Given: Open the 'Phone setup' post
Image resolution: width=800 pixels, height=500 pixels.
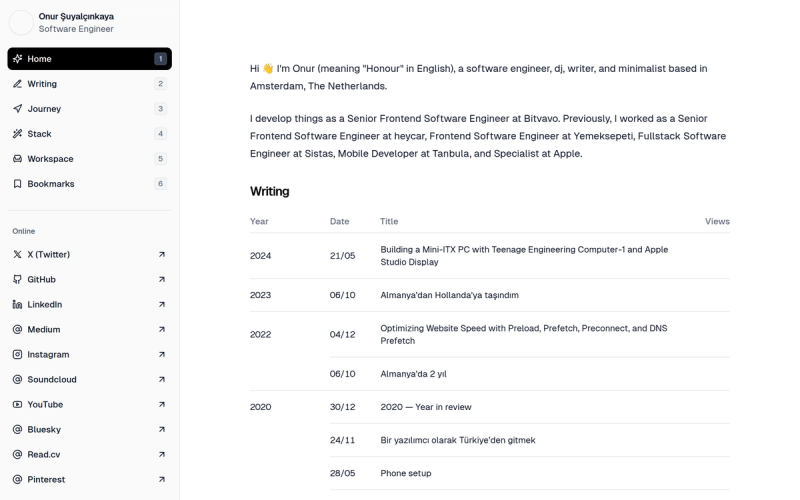Looking at the screenshot, I should click(x=406, y=473).
